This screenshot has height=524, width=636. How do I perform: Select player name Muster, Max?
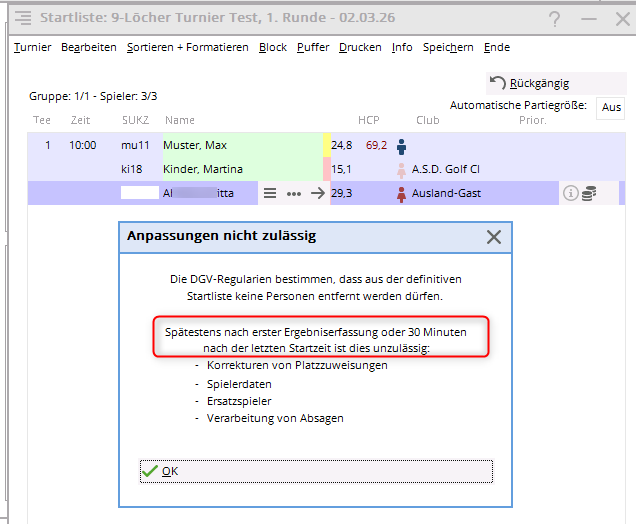(x=195, y=145)
